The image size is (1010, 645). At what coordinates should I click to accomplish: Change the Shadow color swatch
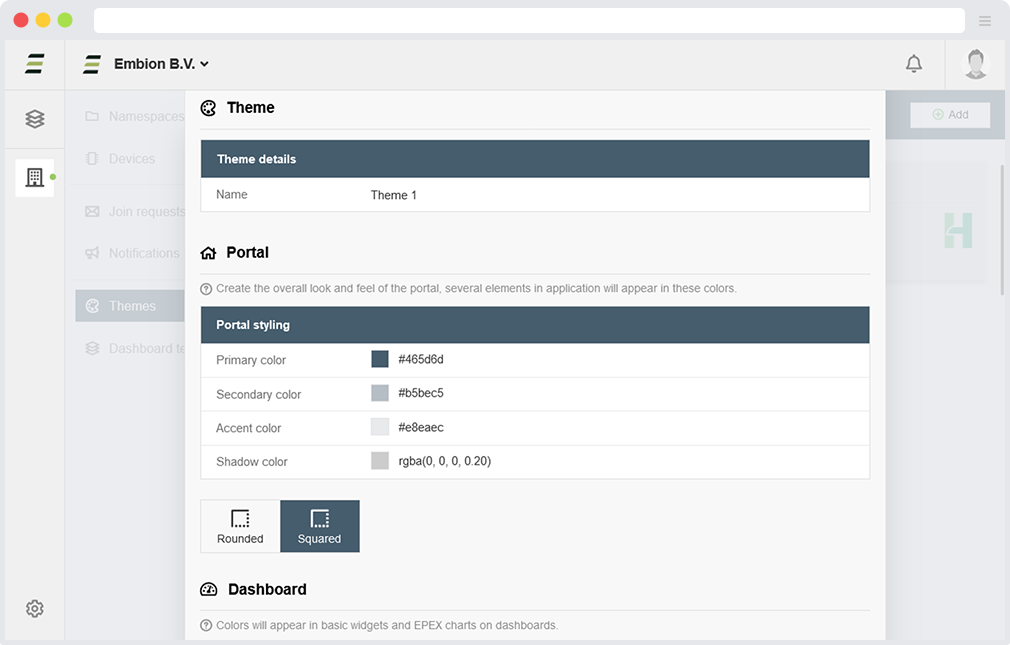(x=380, y=461)
